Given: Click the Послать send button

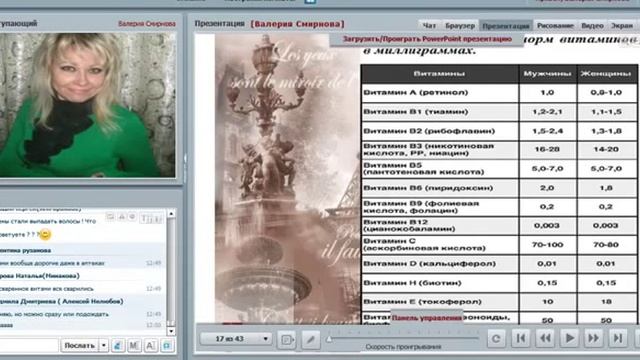Looking at the screenshot, I should pyautogui.click(x=80, y=345).
